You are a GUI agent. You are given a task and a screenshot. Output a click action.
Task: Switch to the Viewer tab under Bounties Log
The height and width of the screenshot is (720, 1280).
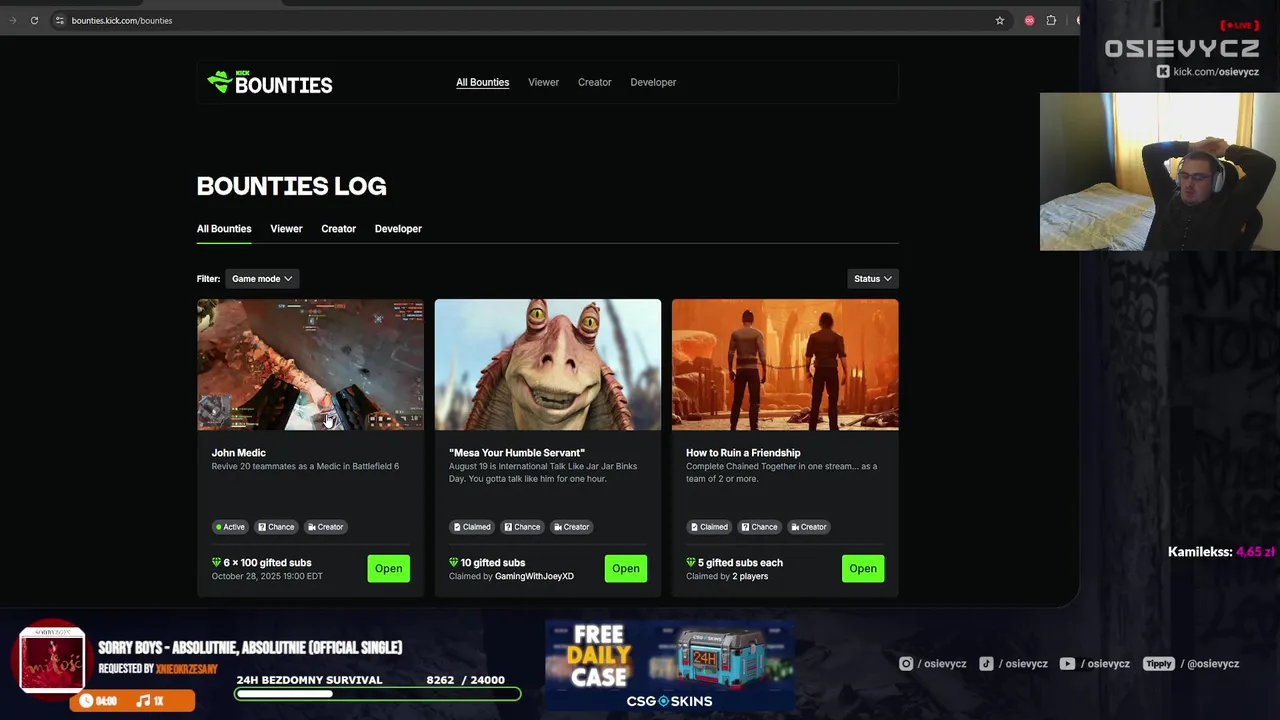(286, 229)
